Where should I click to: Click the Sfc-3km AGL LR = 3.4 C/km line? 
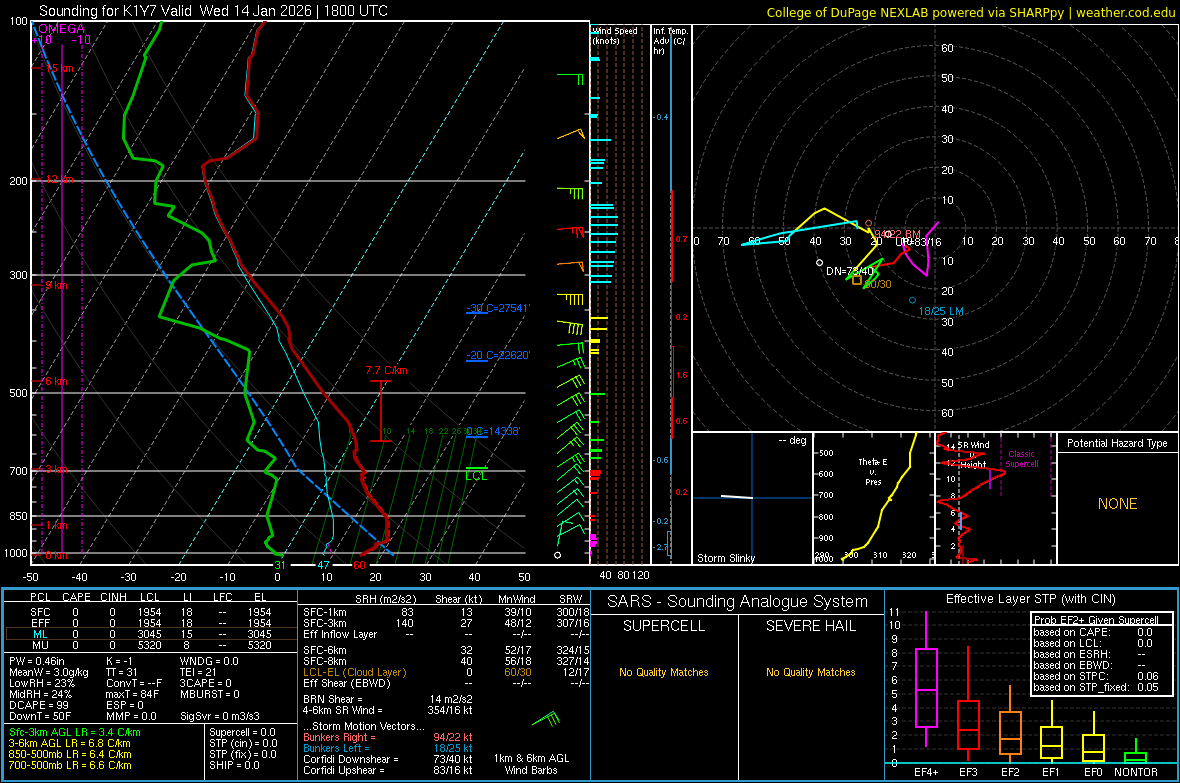pyautogui.click(x=75, y=732)
